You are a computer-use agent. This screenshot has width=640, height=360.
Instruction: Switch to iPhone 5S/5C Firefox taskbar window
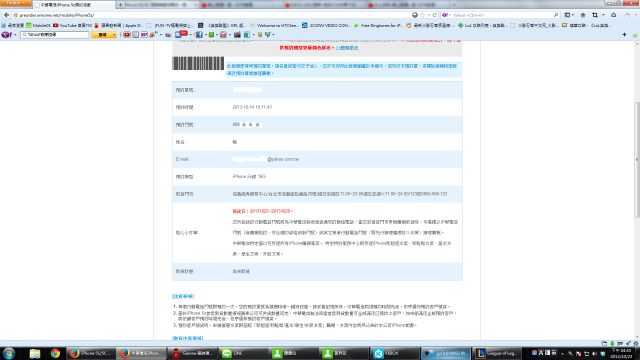(90, 353)
